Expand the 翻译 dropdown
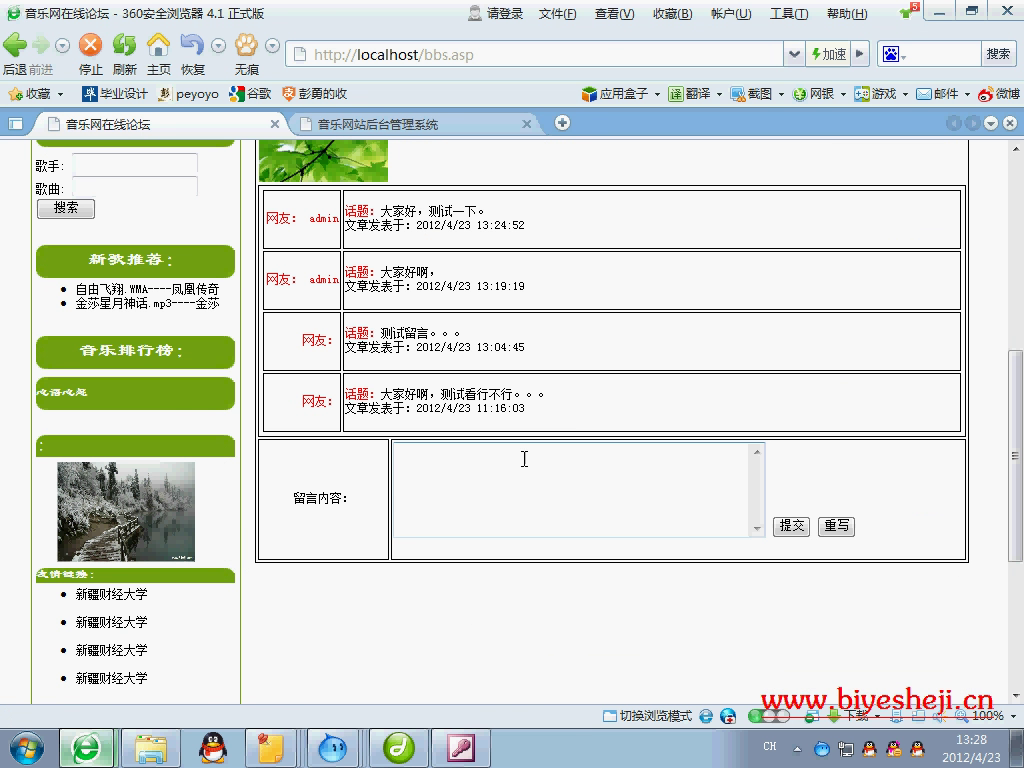This screenshot has width=1024, height=768. (719, 95)
